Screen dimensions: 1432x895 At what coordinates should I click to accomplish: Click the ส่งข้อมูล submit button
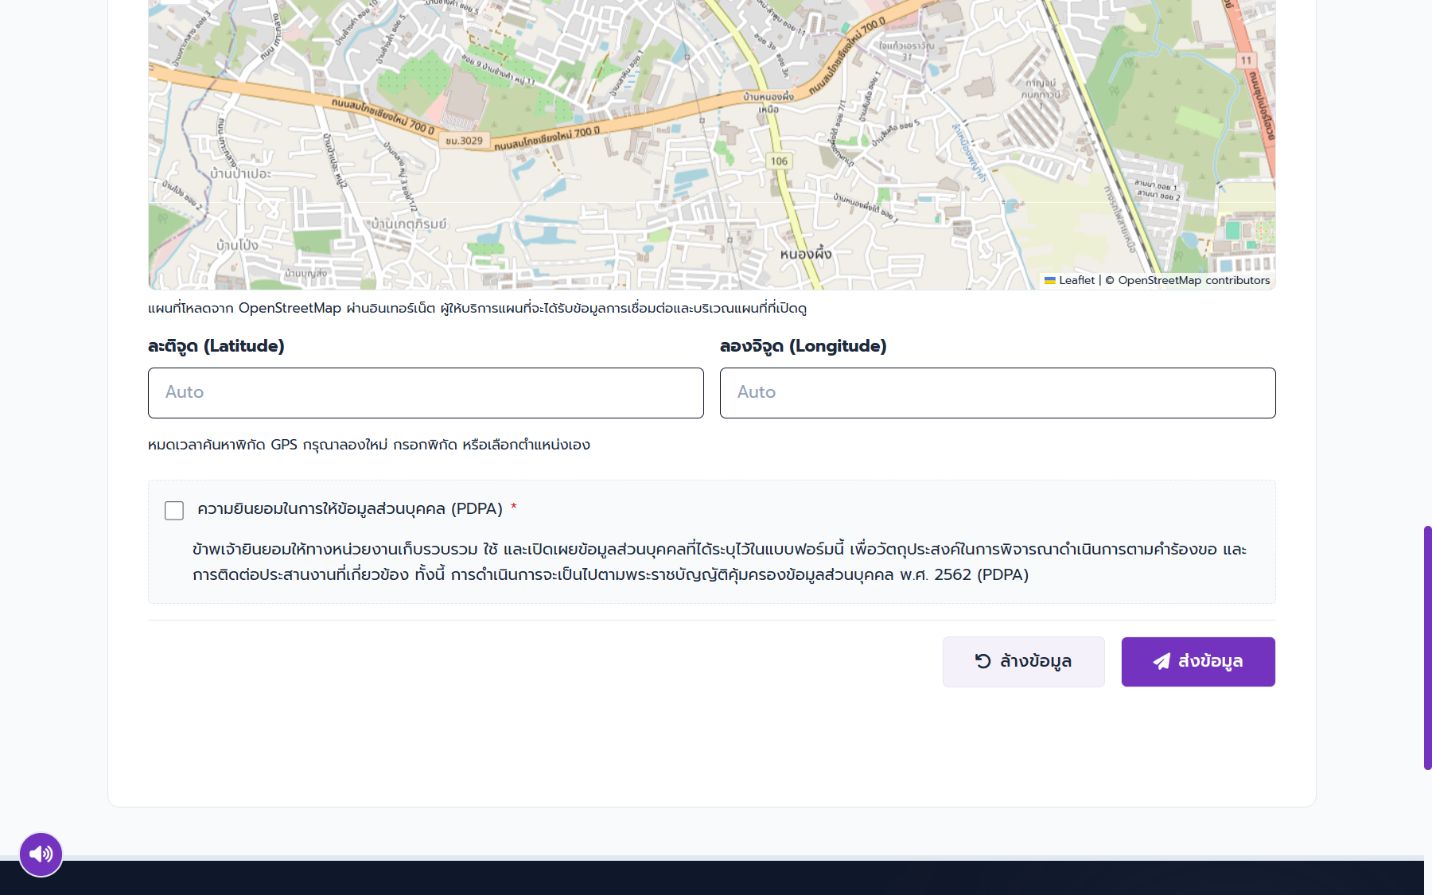point(1198,662)
